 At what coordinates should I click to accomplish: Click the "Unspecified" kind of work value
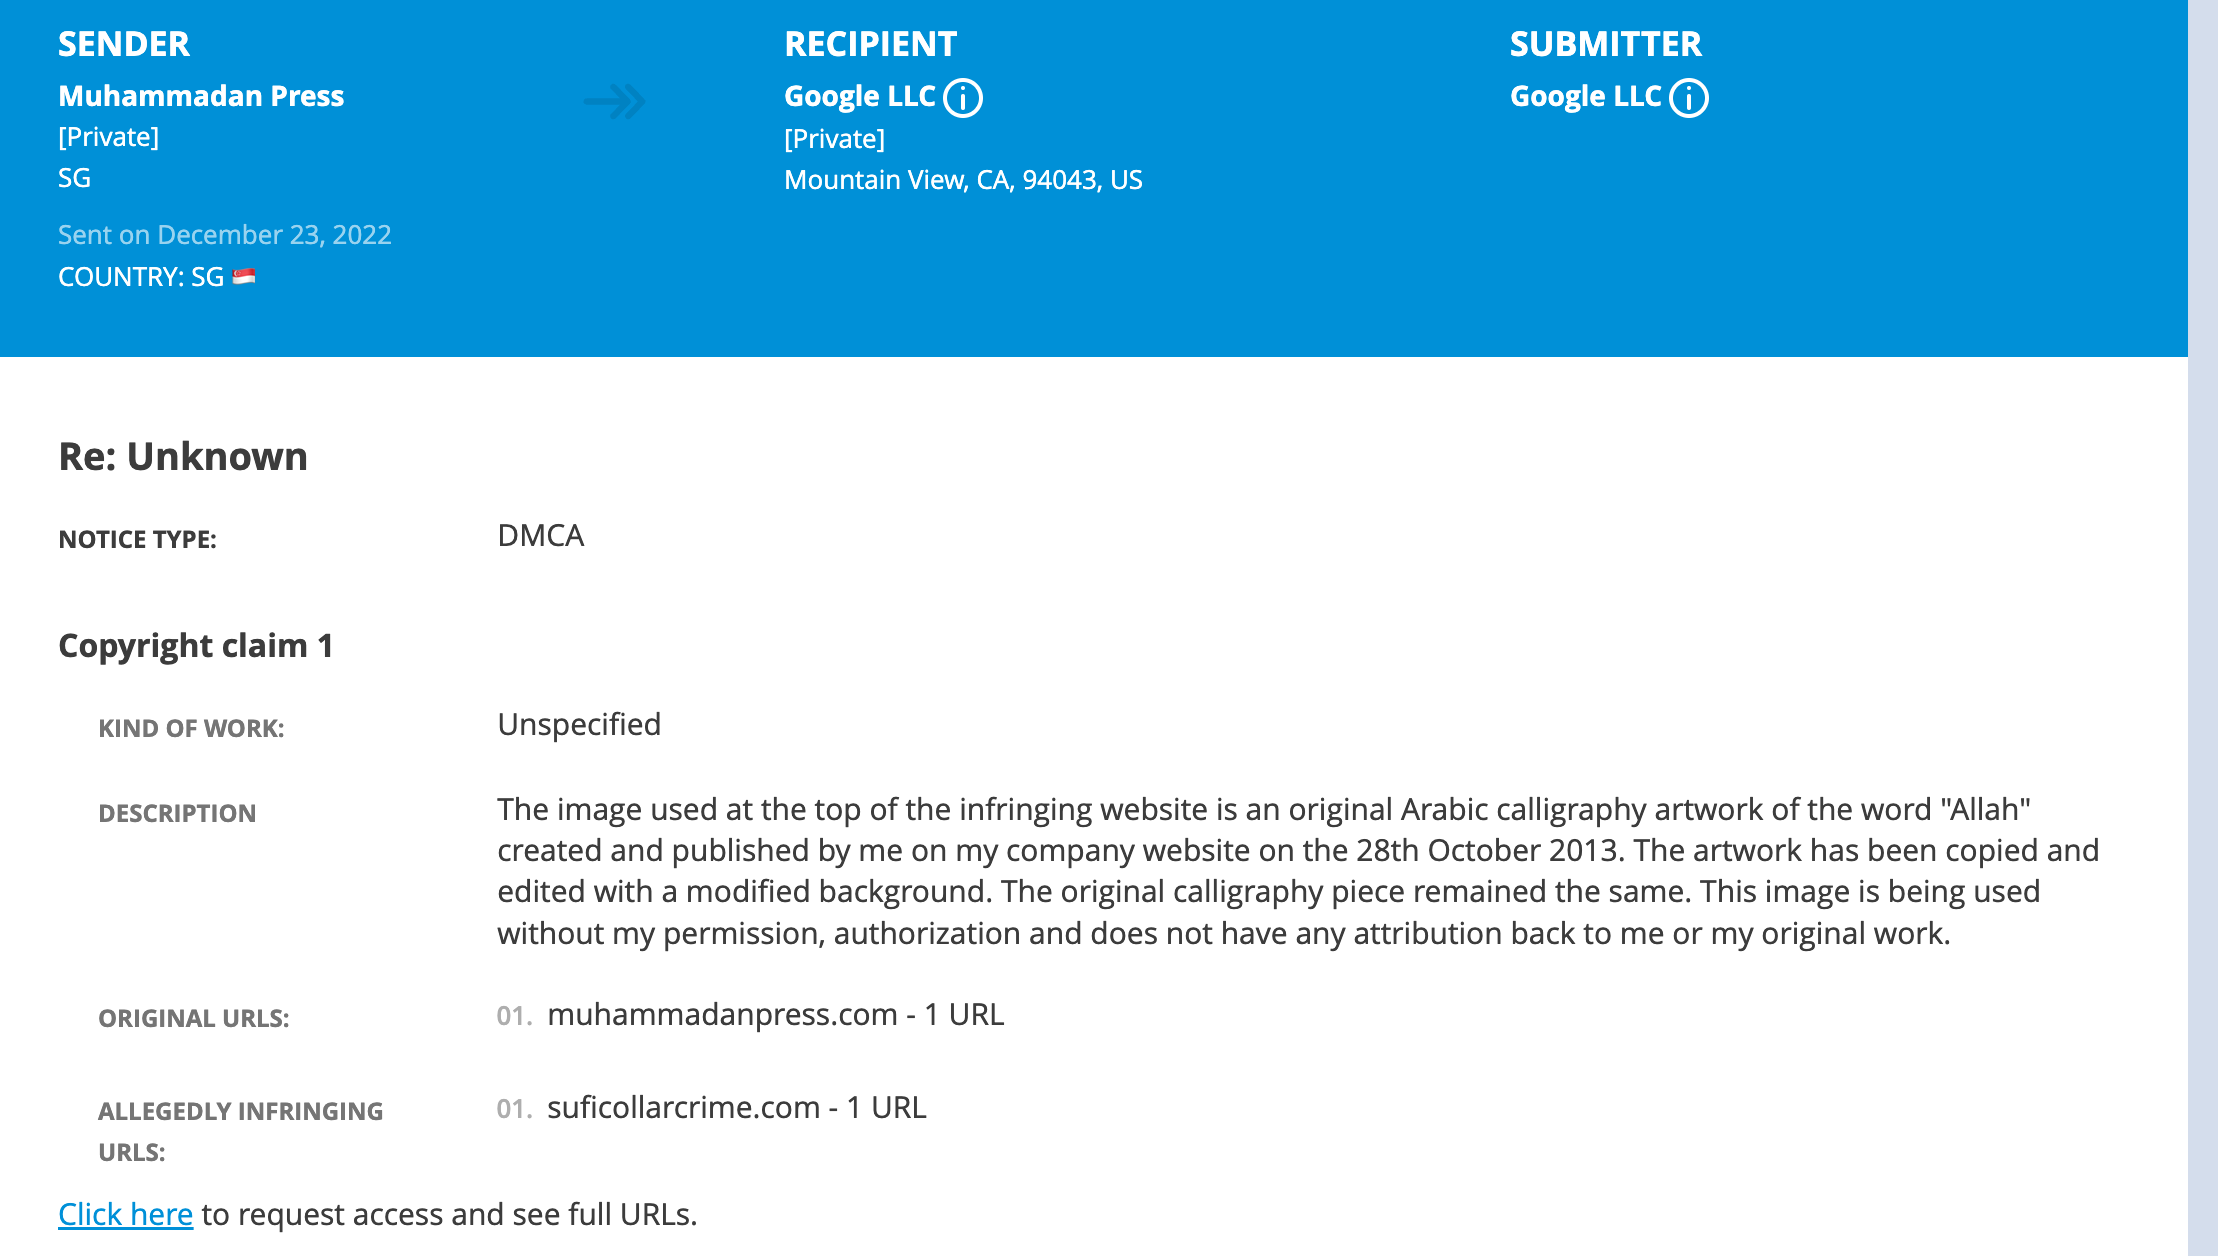coord(579,724)
